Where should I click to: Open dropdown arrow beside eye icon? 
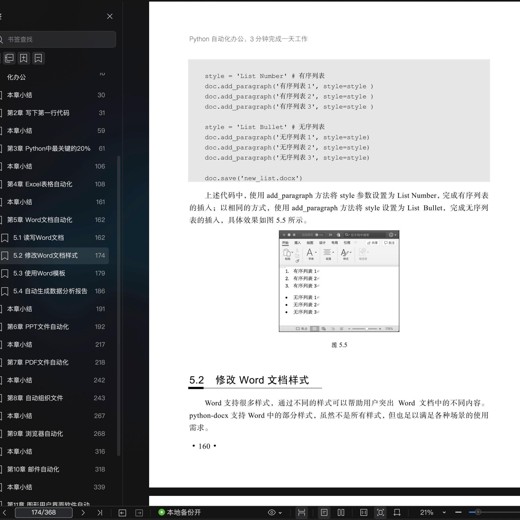pyautogui.click(x=280, y=513)
